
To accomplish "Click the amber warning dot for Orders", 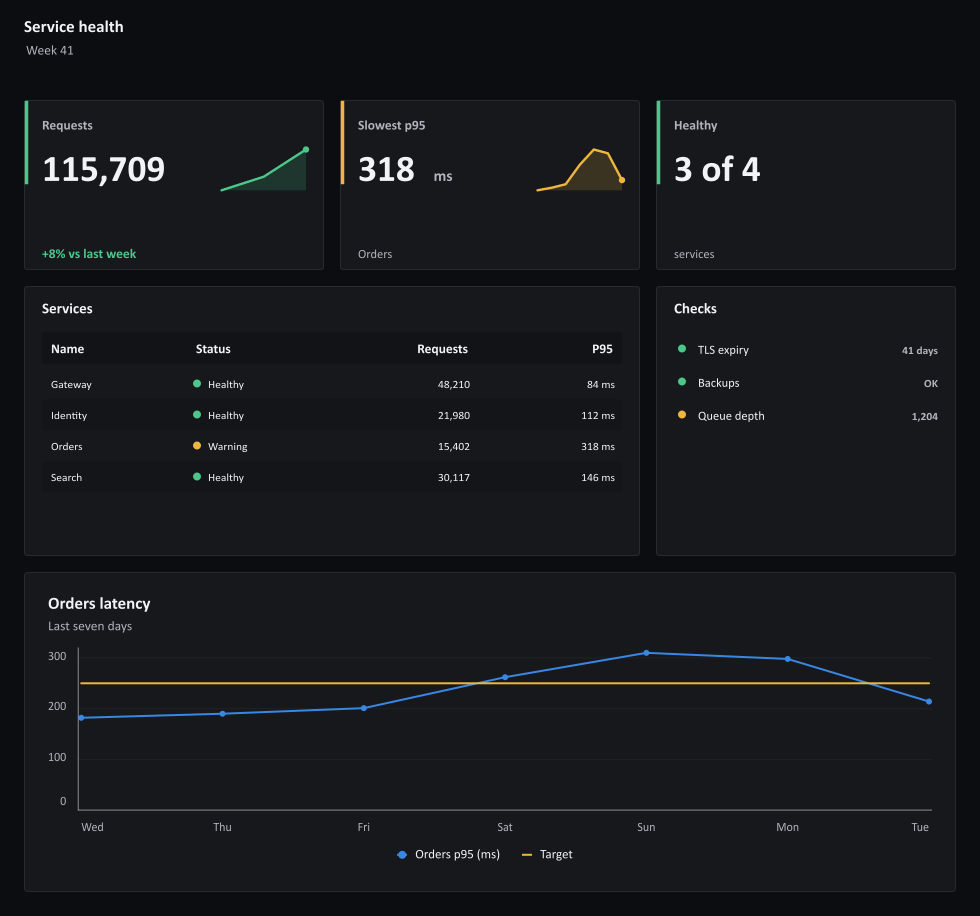I will click(x=197, y=446).
